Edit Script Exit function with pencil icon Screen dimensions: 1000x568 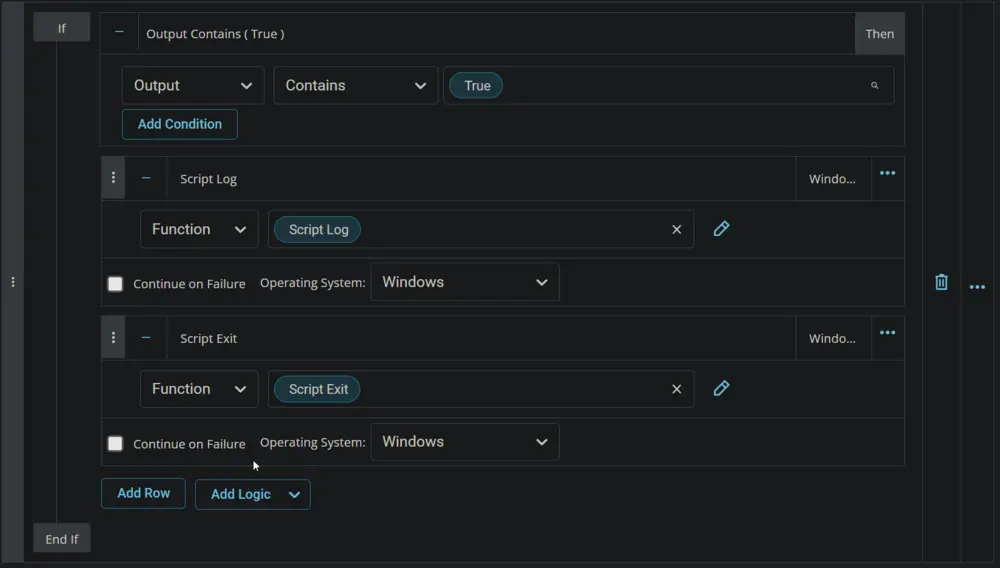721,388
